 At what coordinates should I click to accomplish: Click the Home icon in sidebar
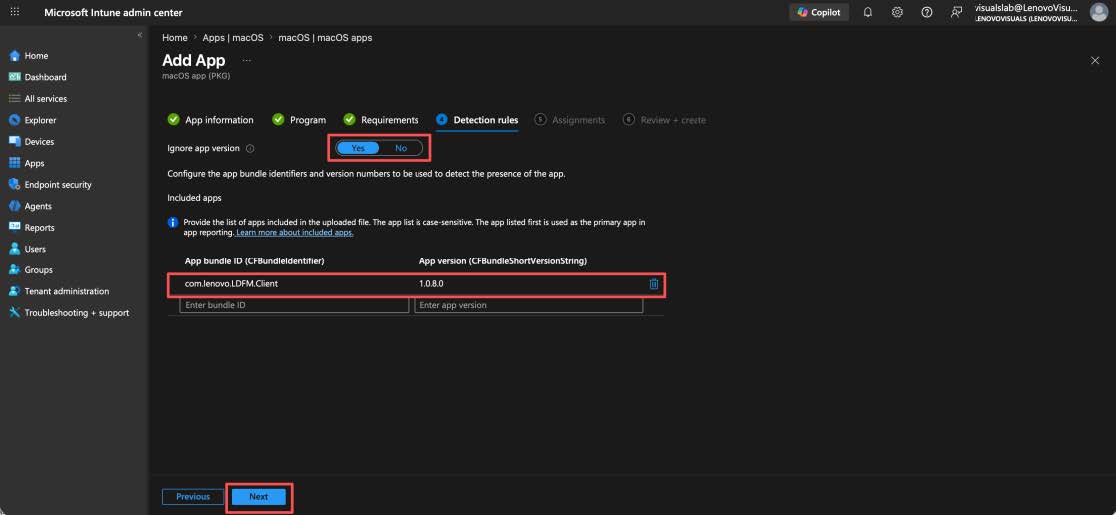[x=14, y=55]
